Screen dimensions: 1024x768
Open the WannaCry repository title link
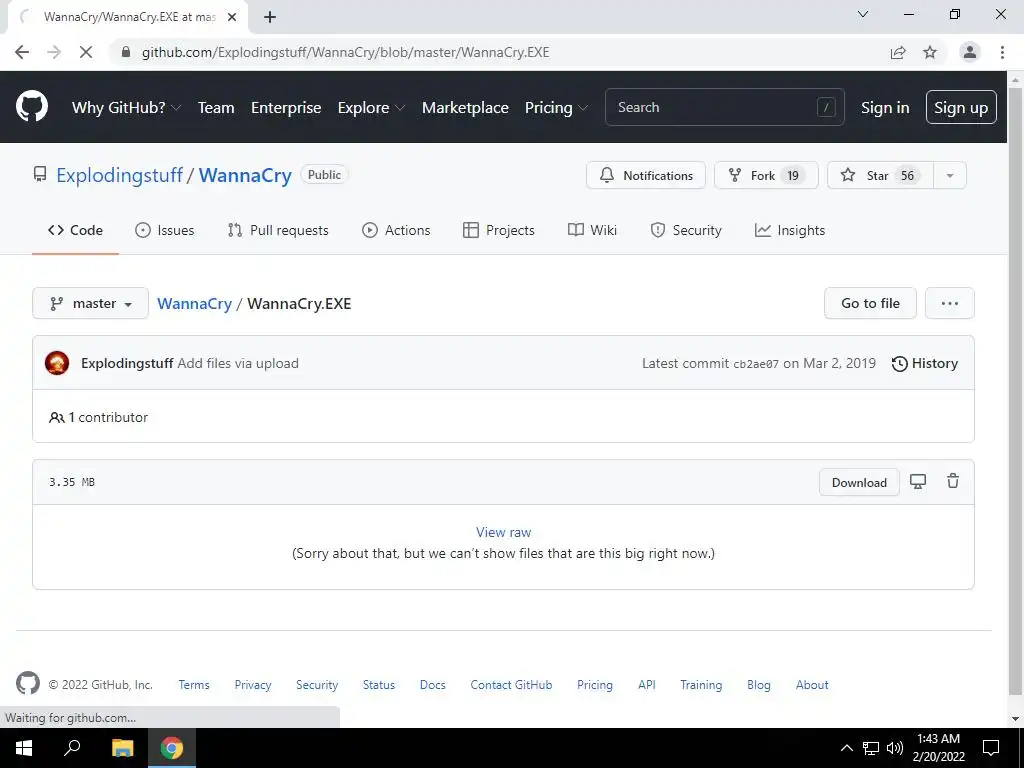245,175
